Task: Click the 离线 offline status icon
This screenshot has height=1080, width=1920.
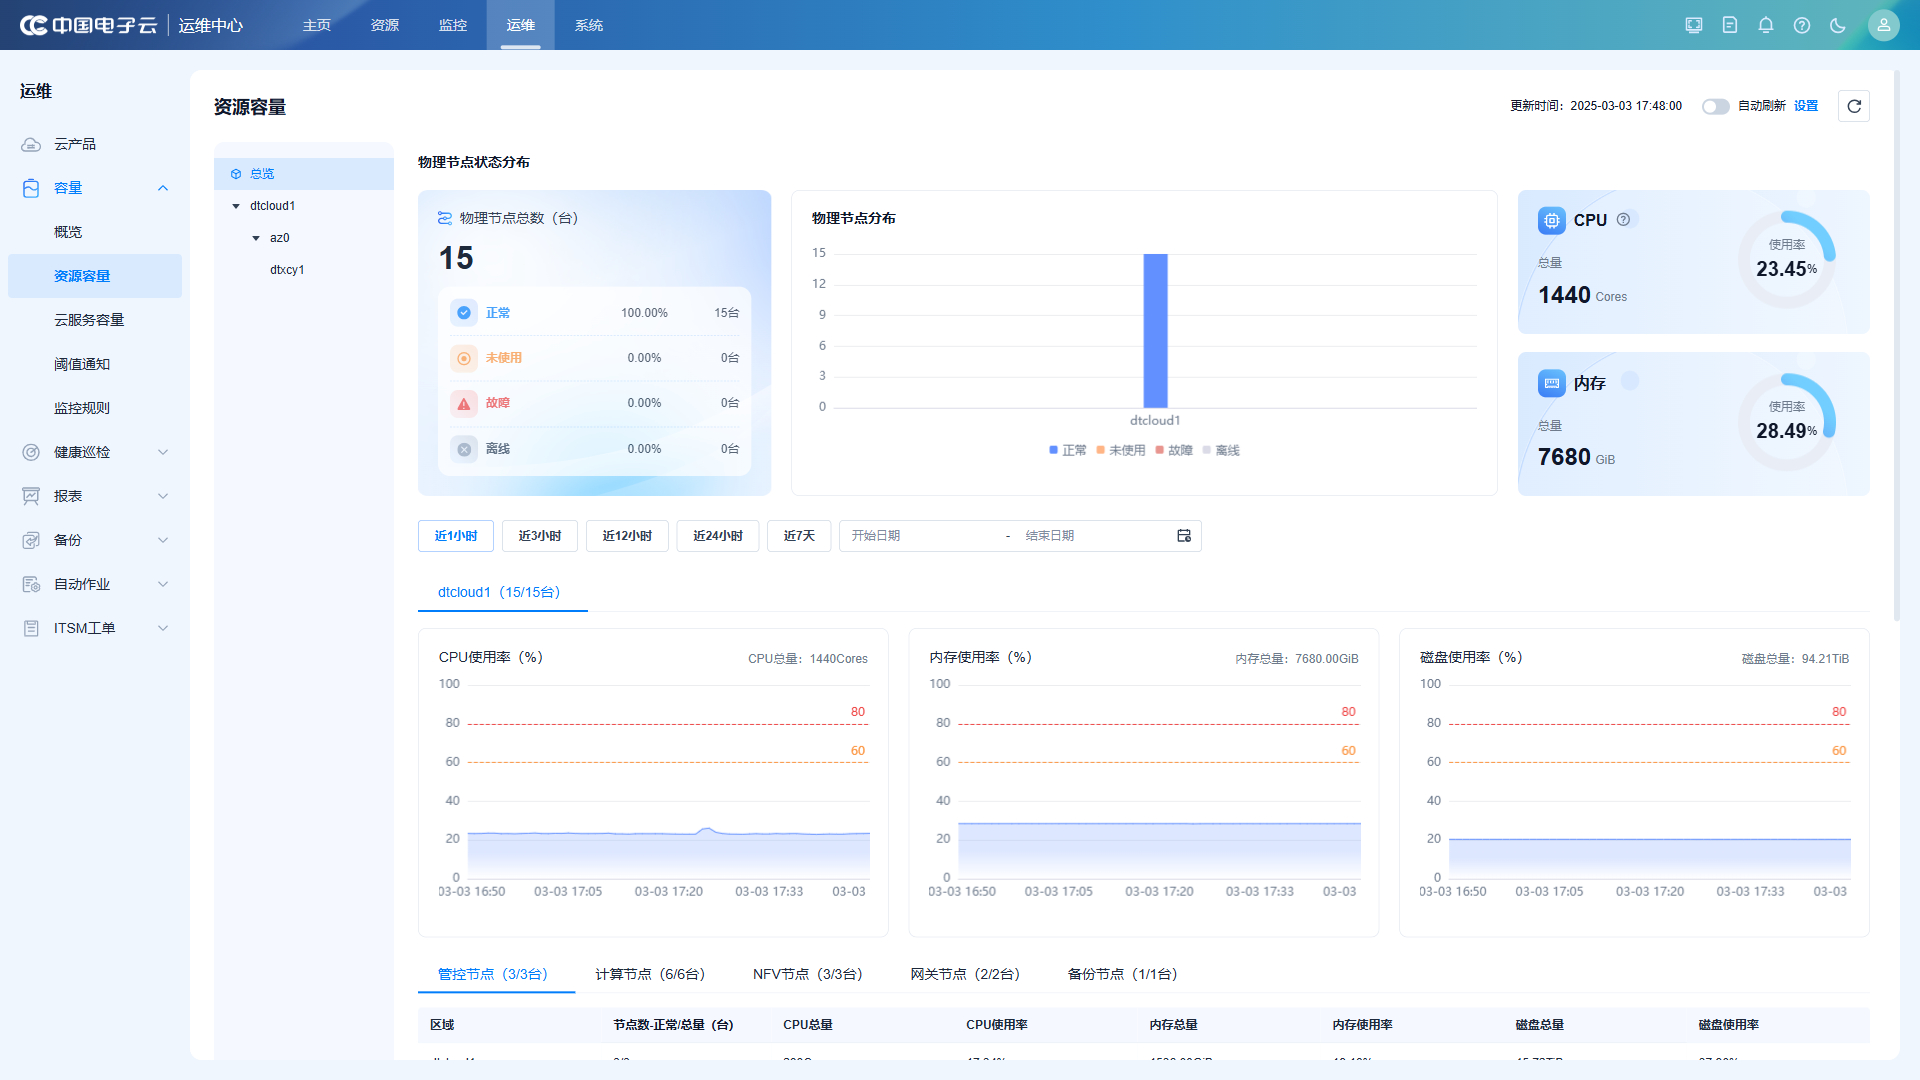Action: 464,449
